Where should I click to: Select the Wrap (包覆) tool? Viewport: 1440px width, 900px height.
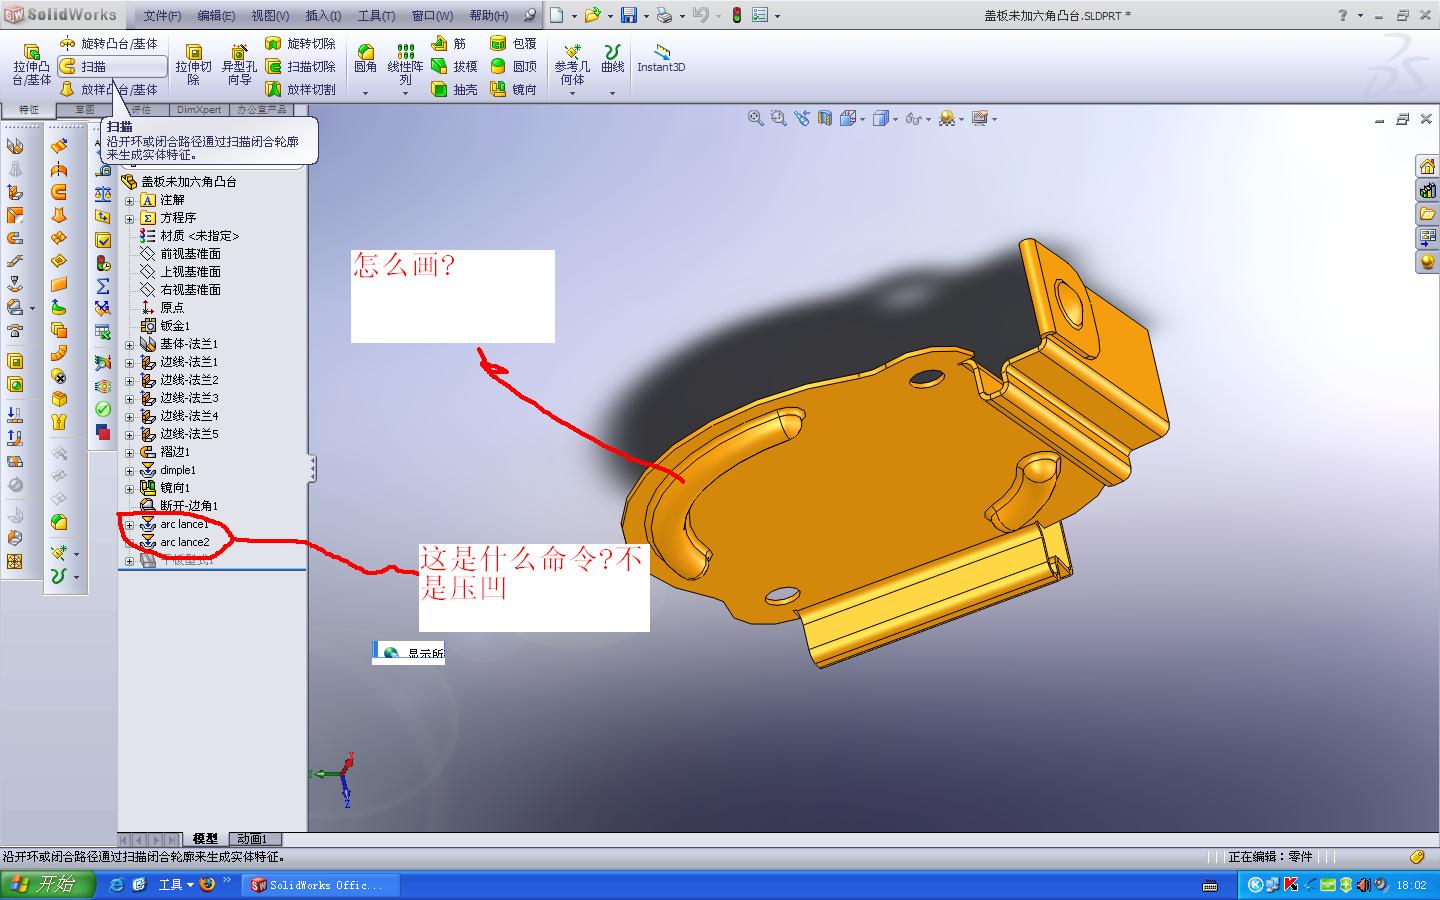[514, 44]
